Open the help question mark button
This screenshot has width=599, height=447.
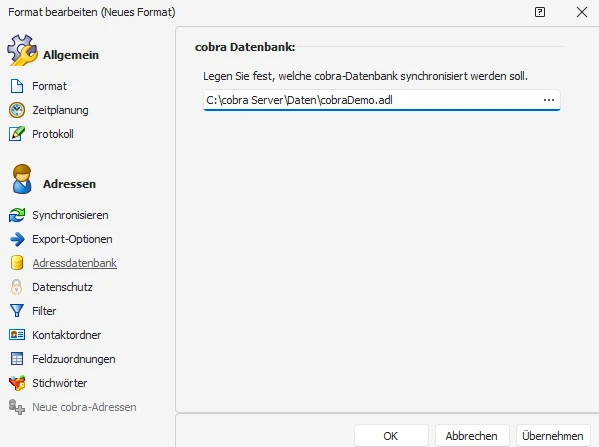click(540, 12)
